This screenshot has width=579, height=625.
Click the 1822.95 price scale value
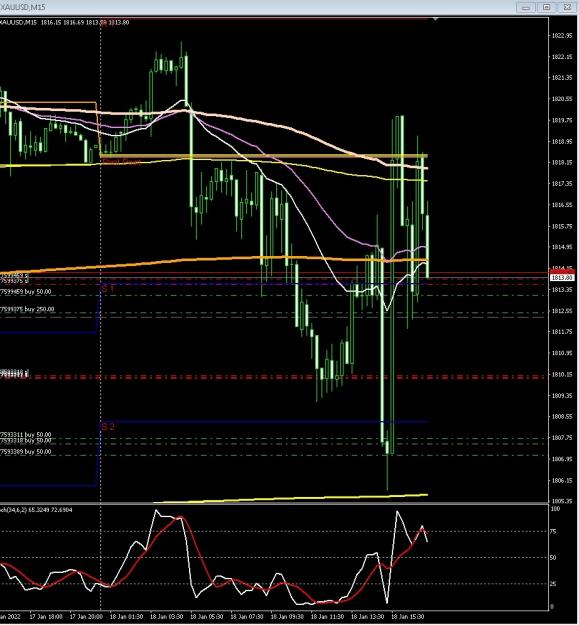tap(562, 36)
